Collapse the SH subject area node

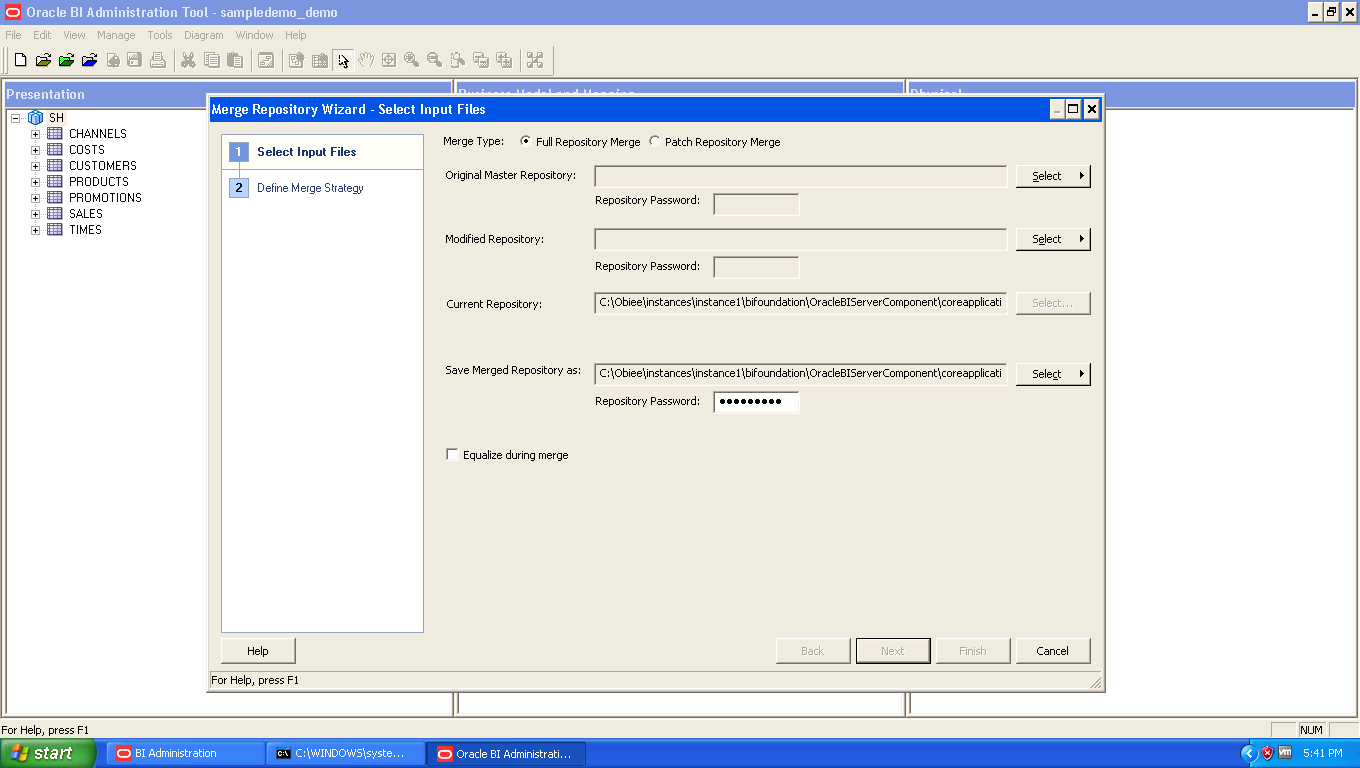tap(16, 118)
